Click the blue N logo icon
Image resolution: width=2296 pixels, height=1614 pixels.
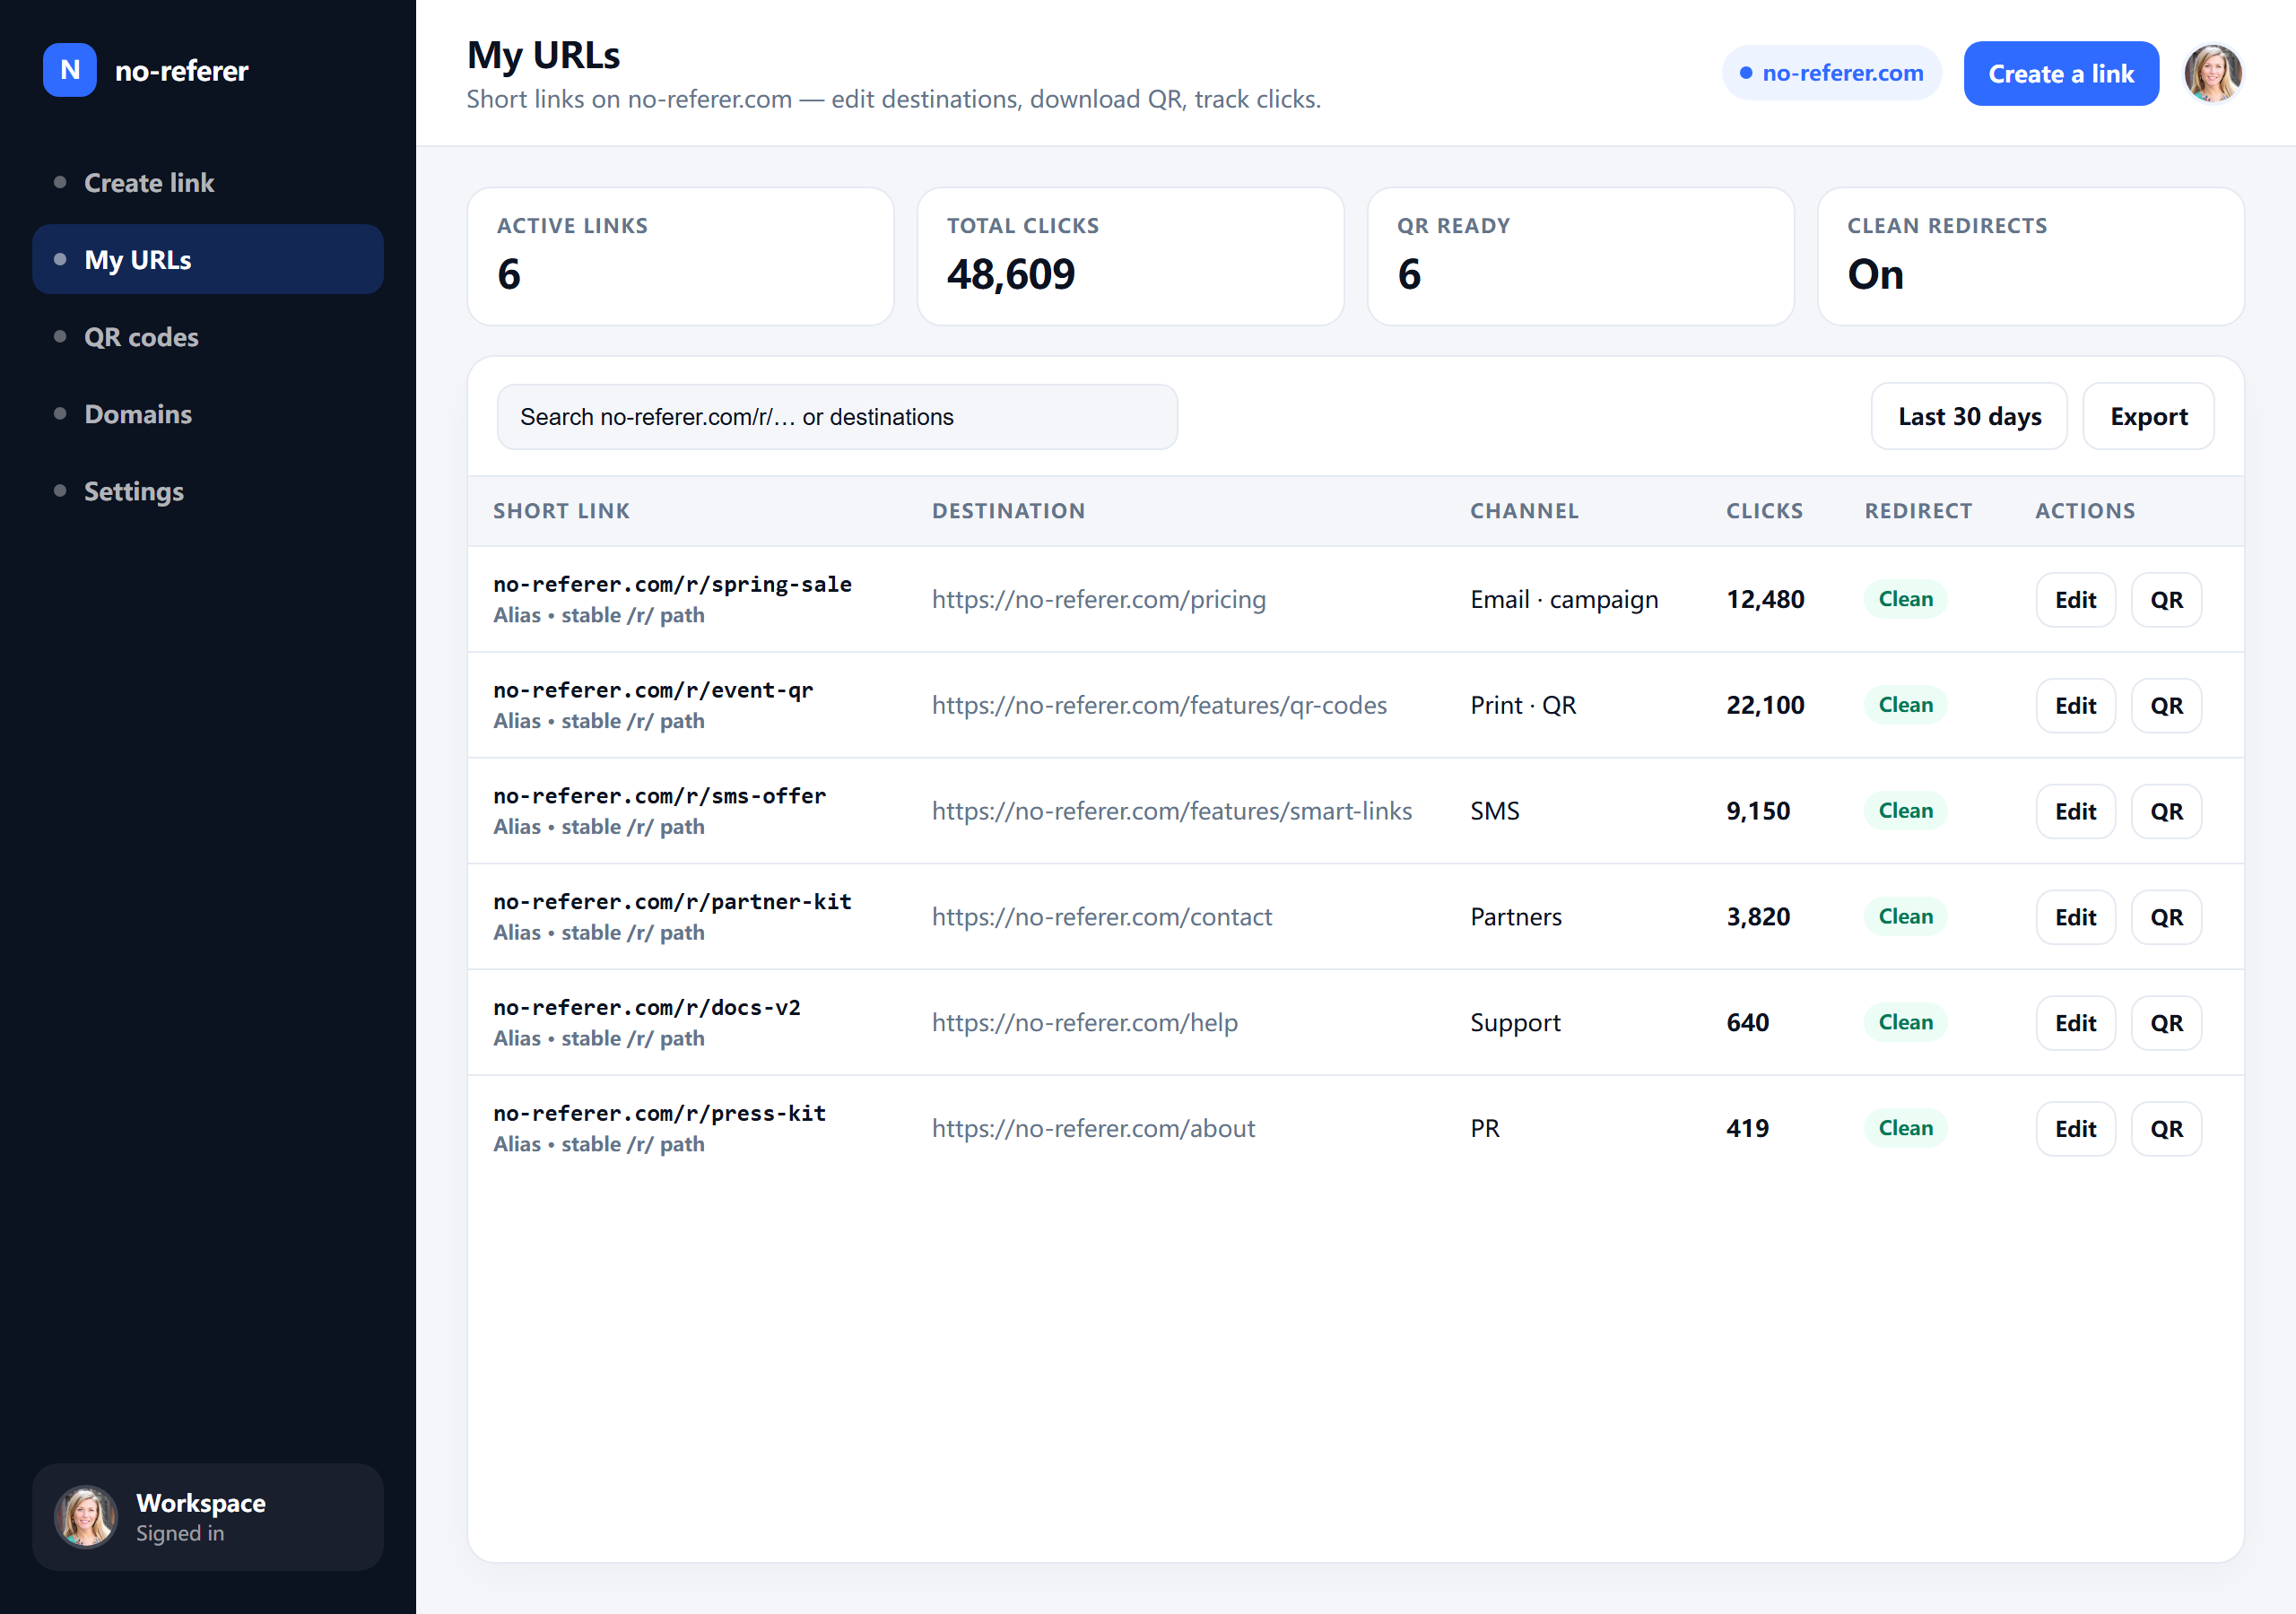[70, 70]
